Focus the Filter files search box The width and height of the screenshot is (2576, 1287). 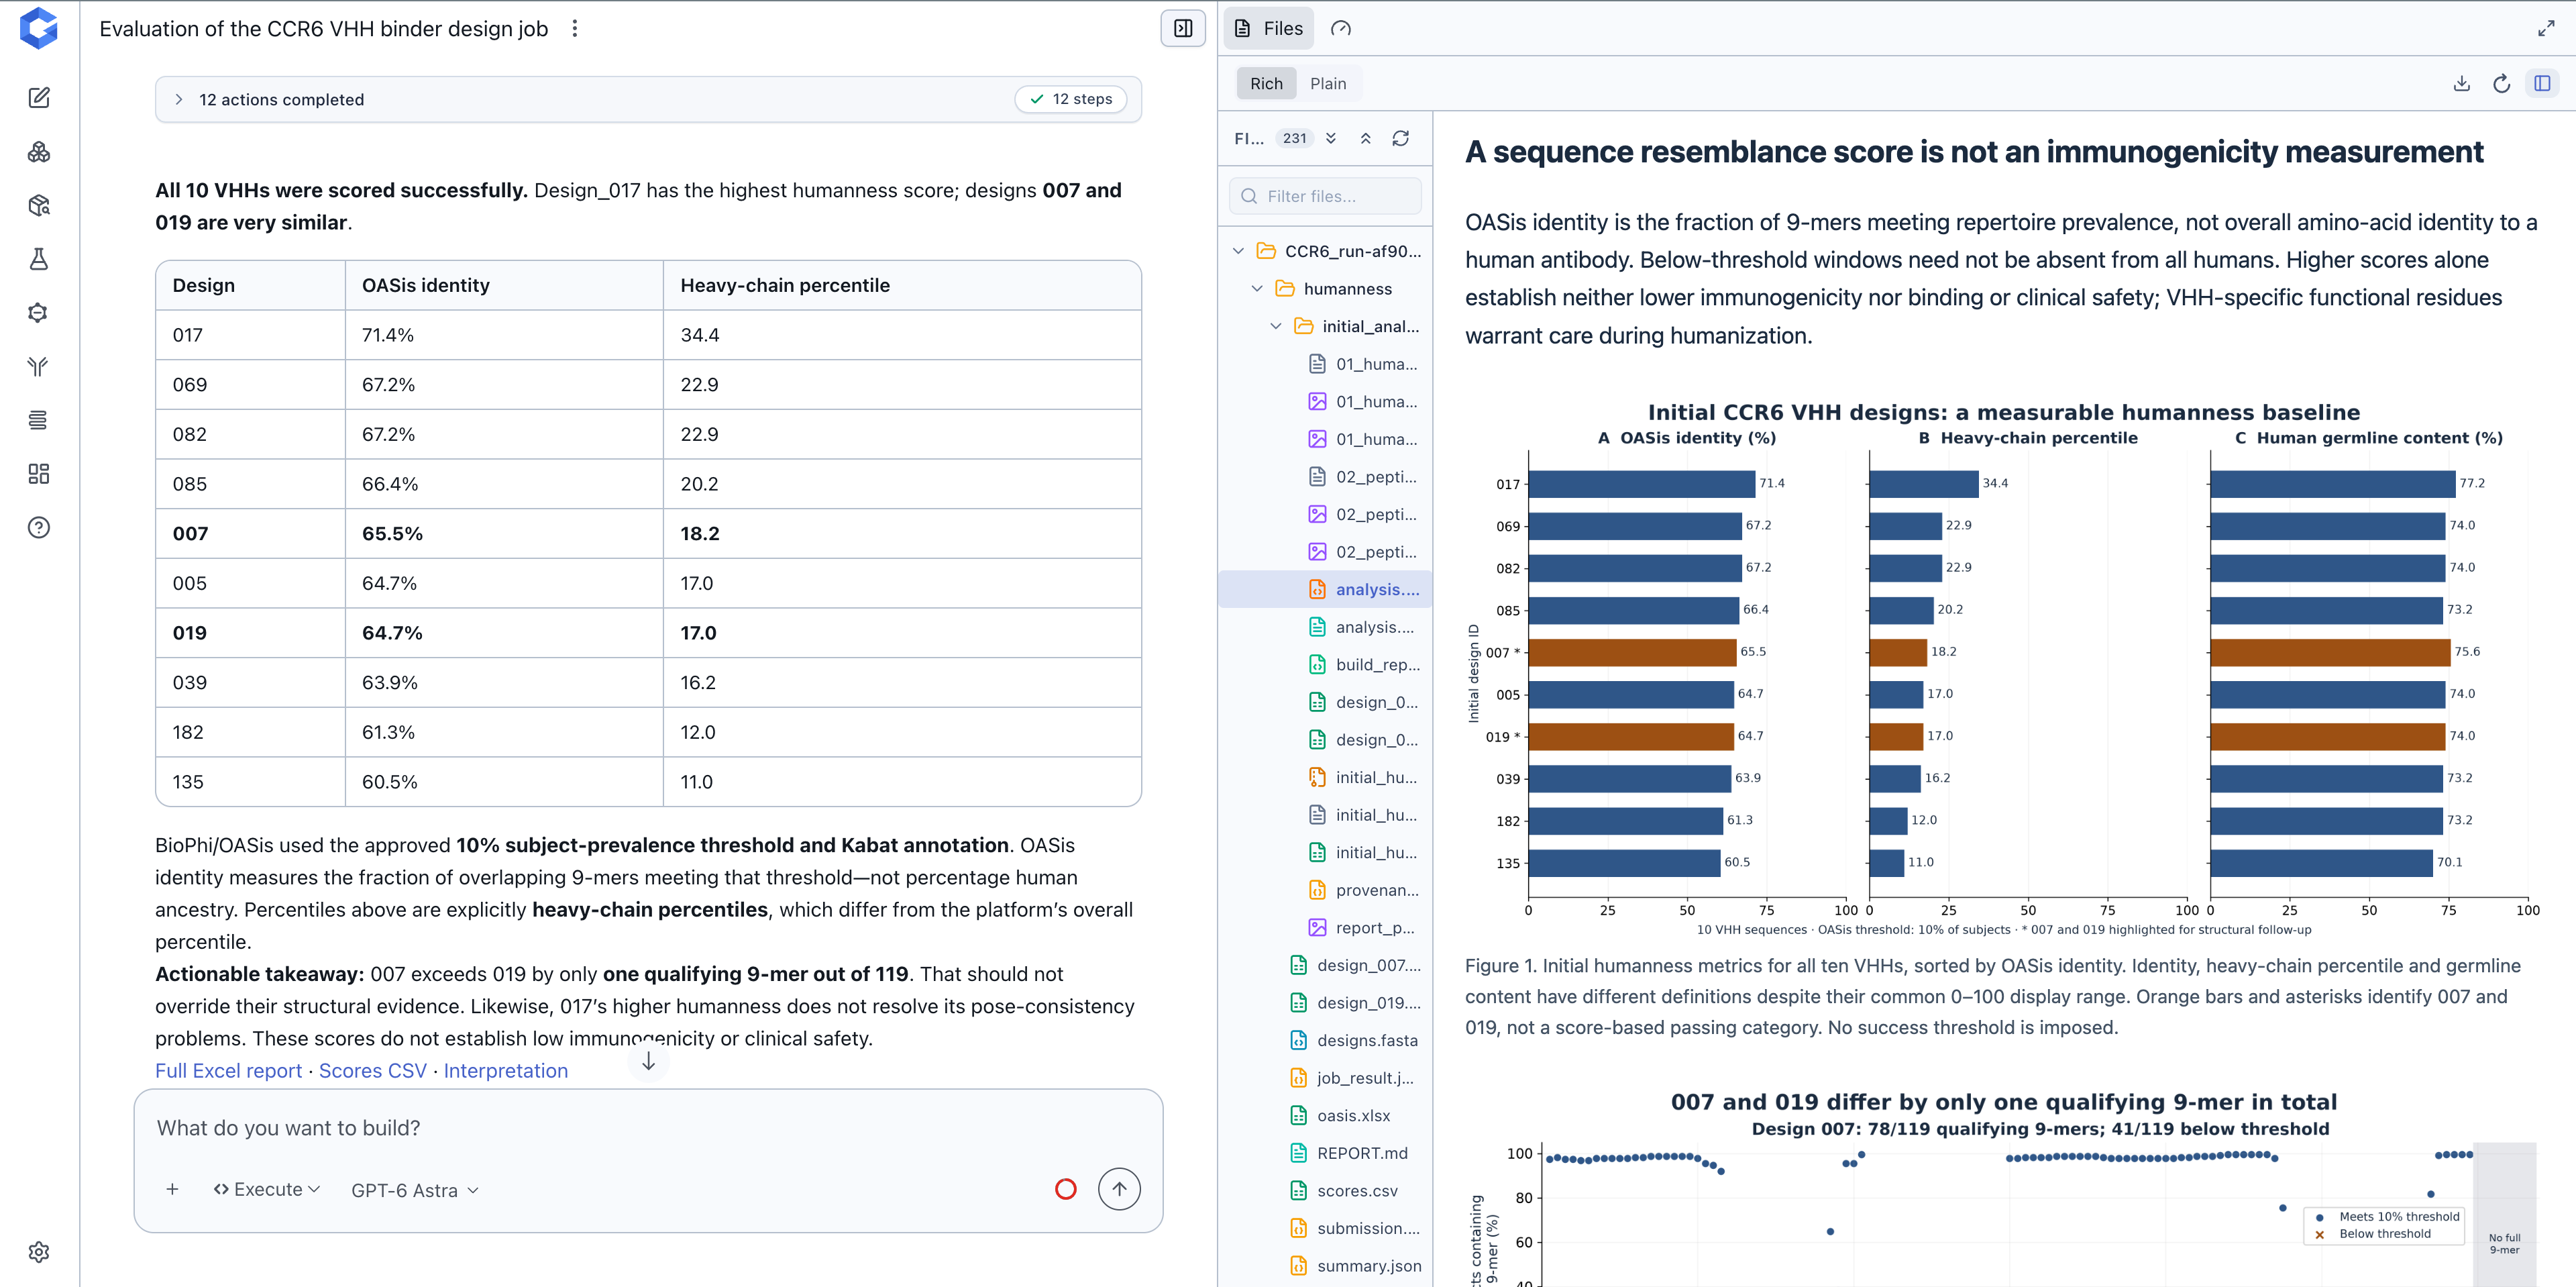1325,196
